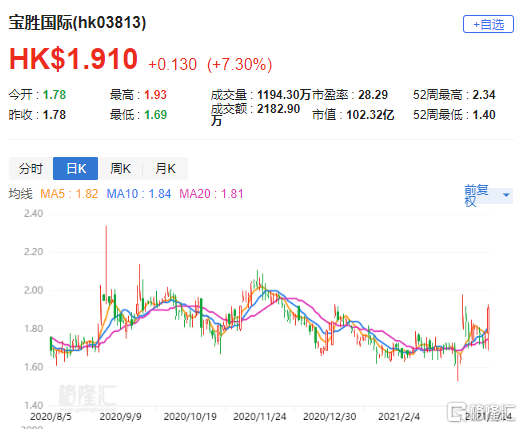Screen dimensions: 522x429
Task: Click the HK$1.910 current price
Action: pyautogui.click(x=73, y=59)
